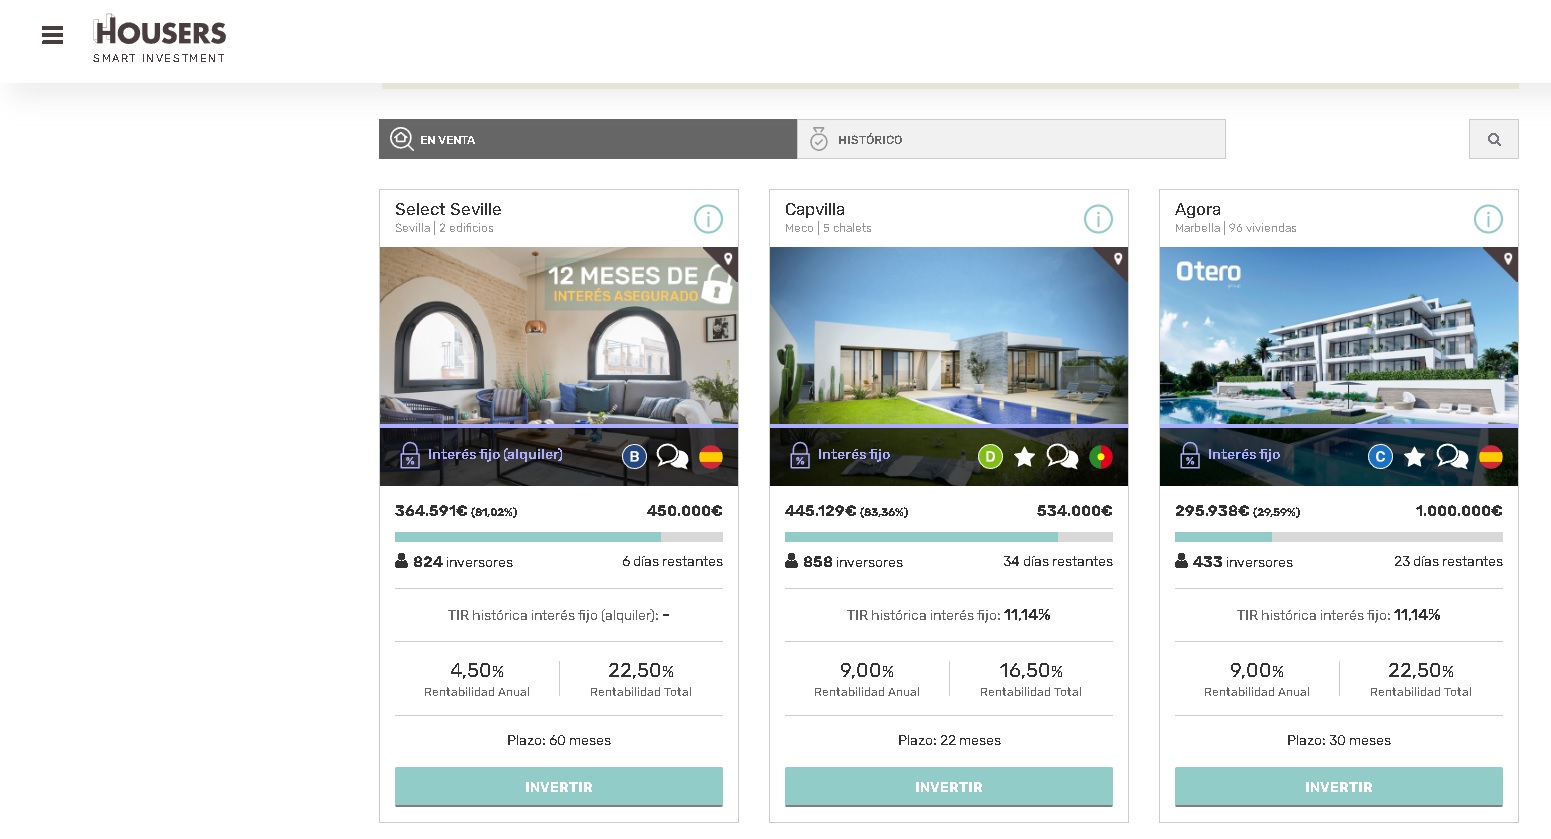Image resolution: width=1551 pixels, height=839 pixels.
Task: Click '534.000€' target amount
Action: click(1075, 511)
